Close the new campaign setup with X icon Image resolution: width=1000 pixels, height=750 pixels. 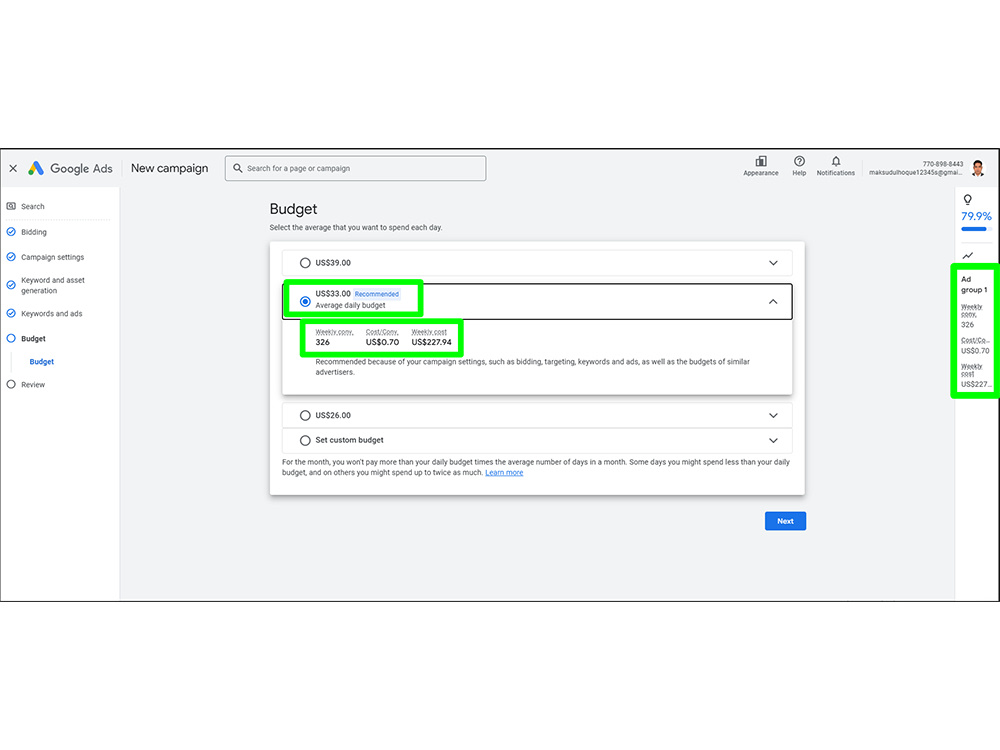[13, 168]
